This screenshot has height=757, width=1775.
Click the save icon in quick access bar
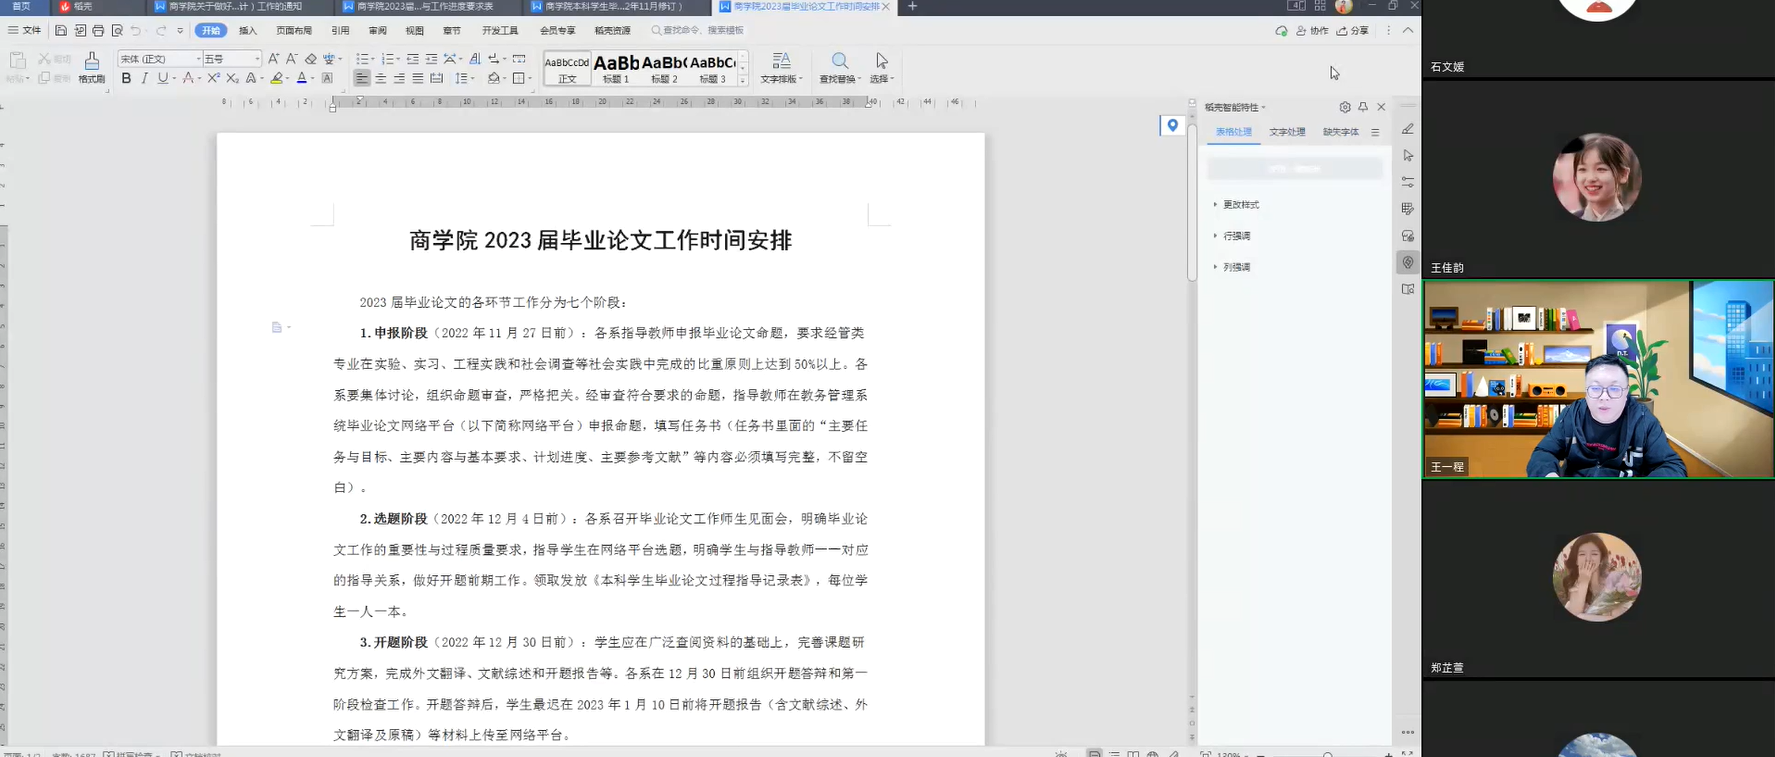(61, 31)
